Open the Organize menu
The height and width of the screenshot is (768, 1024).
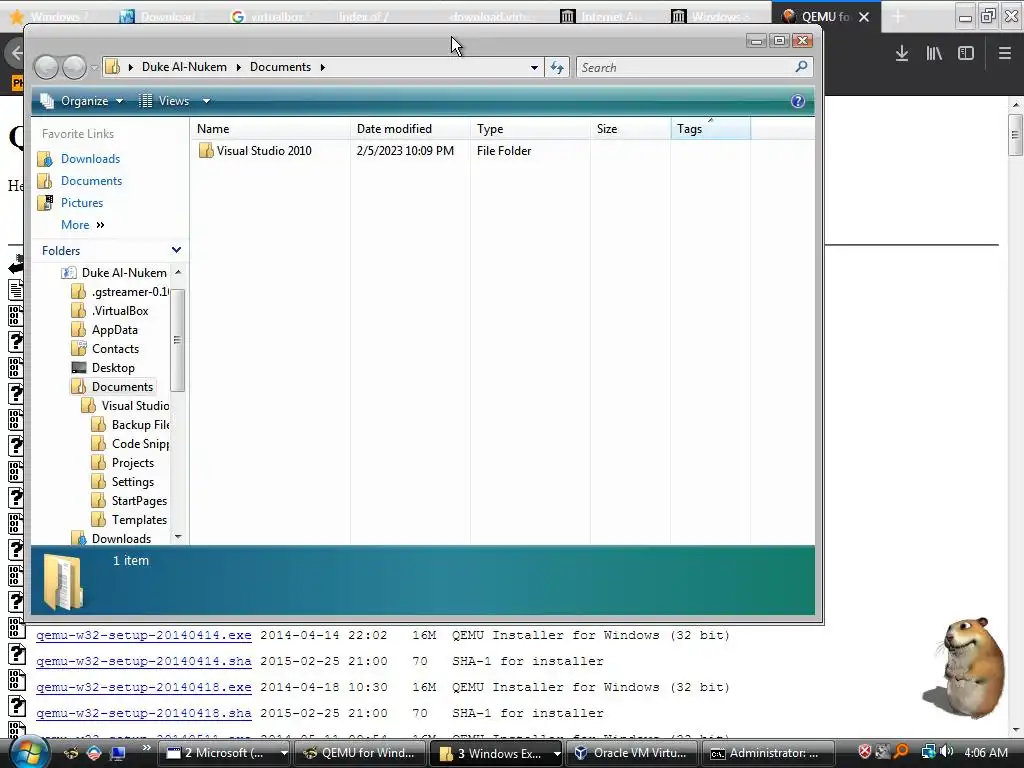pos(82,101)
